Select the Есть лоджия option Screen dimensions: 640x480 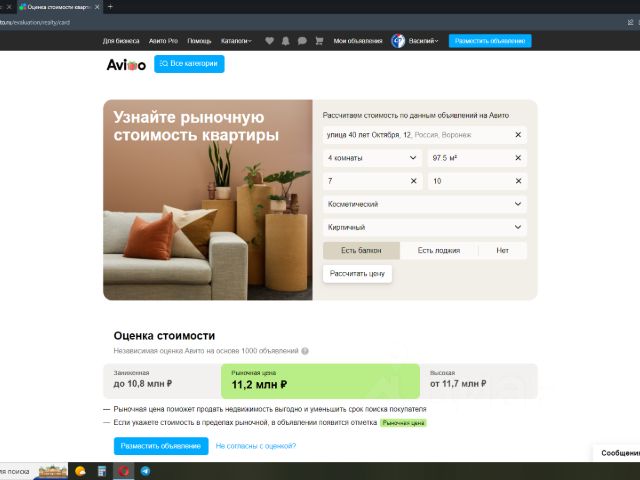click(439, 251)
